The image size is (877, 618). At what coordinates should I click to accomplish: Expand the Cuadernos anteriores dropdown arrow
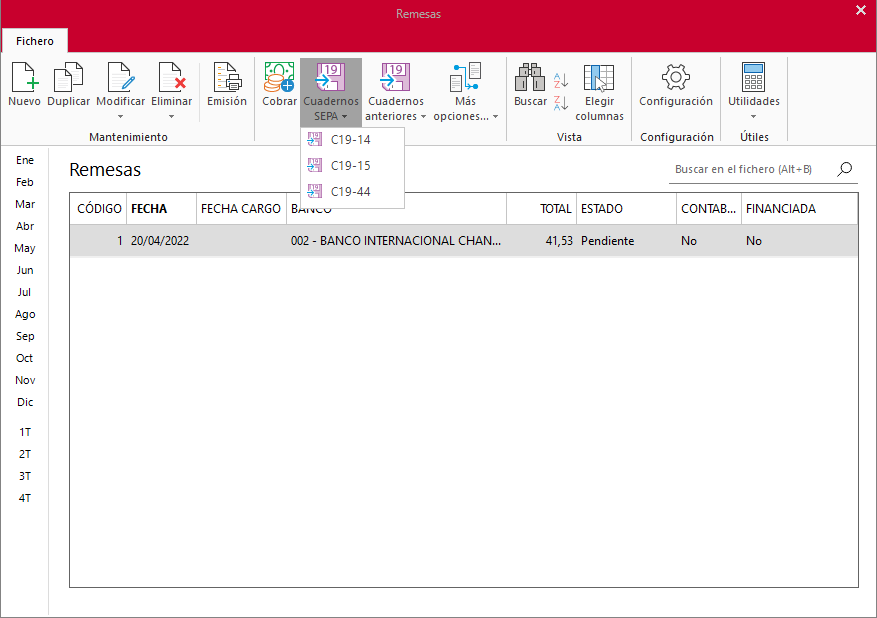[x=423, y=116]
